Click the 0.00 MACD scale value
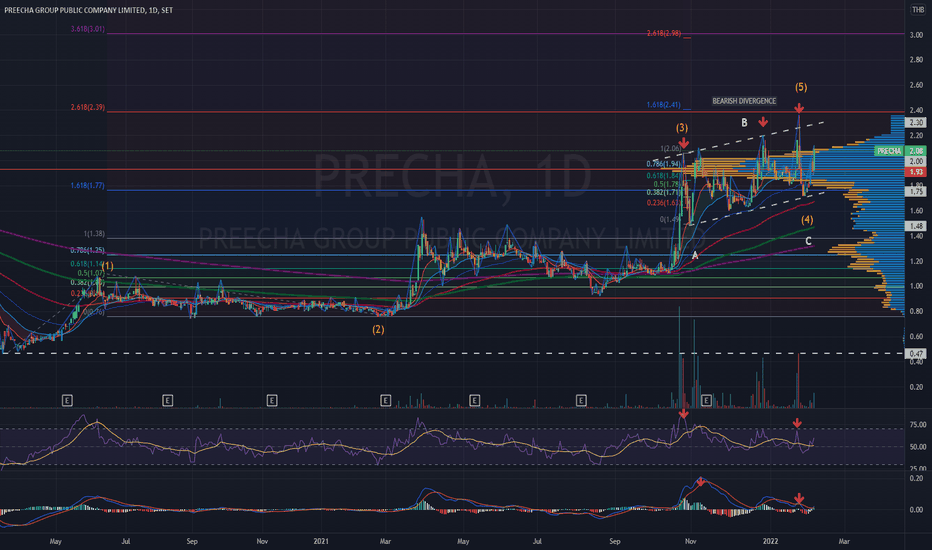Image resolution: width=932 pixels, height=550 pixels. coord(916,510)
